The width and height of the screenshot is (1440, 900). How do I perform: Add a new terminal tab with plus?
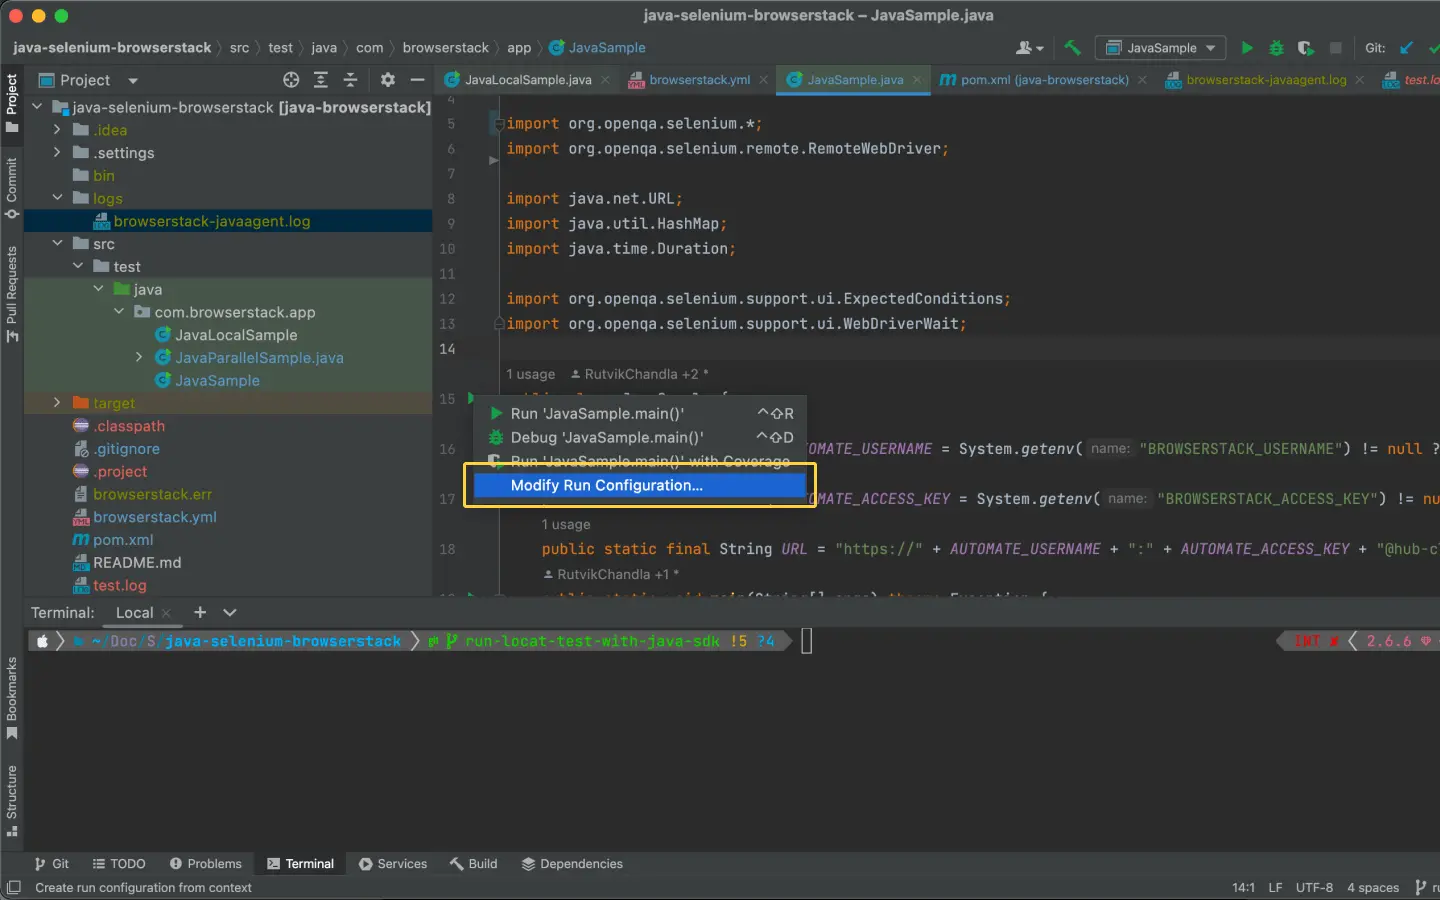click(x=200, y=612)
